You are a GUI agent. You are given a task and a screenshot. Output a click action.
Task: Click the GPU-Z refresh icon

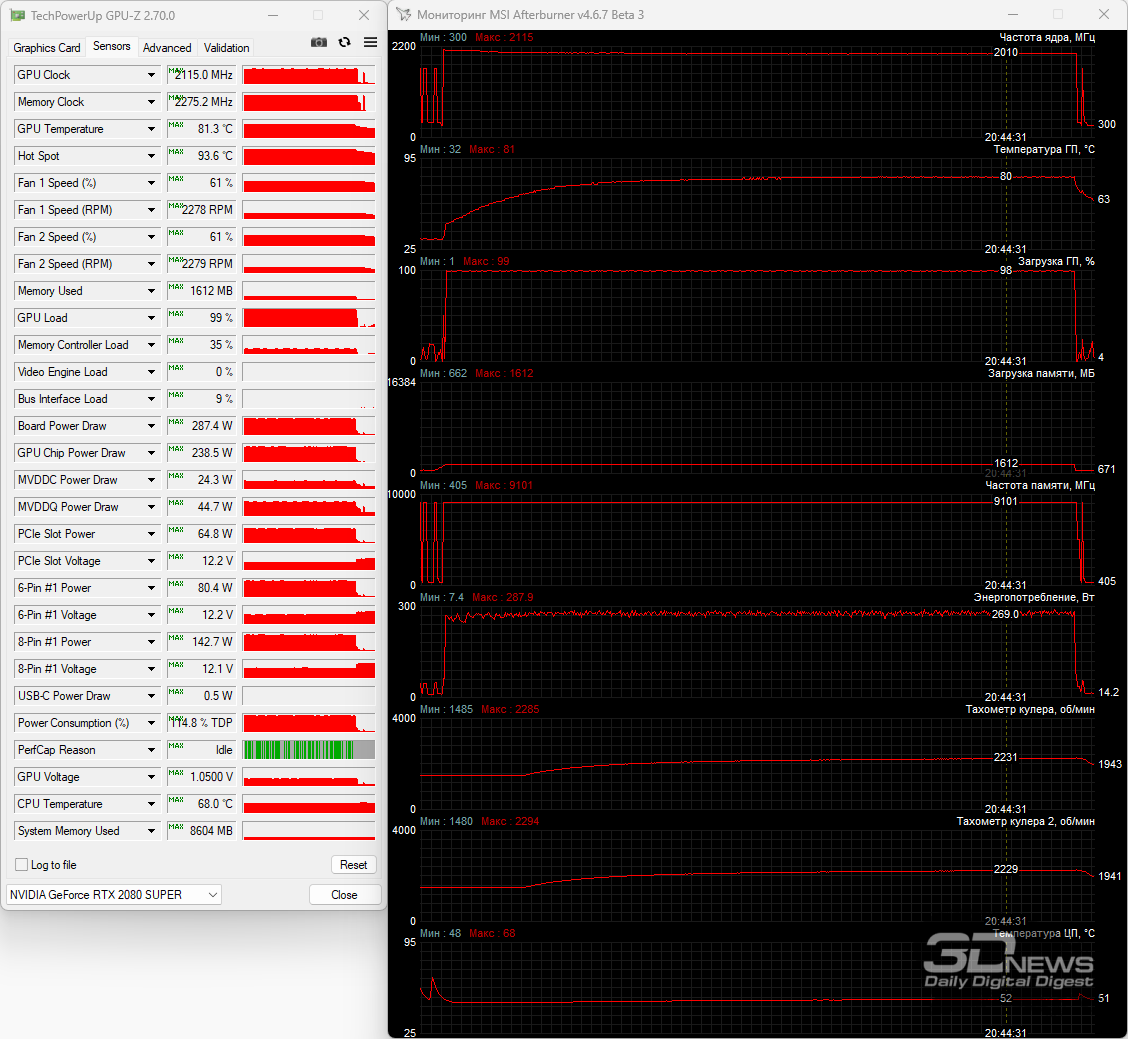345,42
